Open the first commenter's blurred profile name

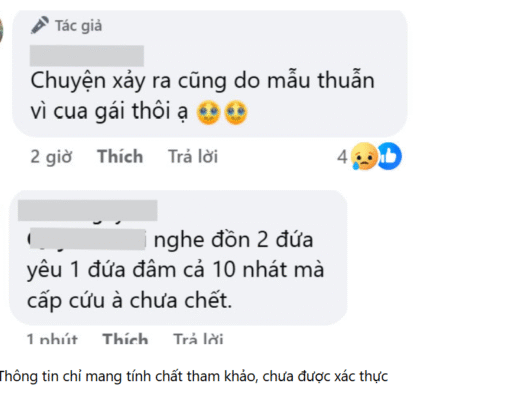click(87, 55)
